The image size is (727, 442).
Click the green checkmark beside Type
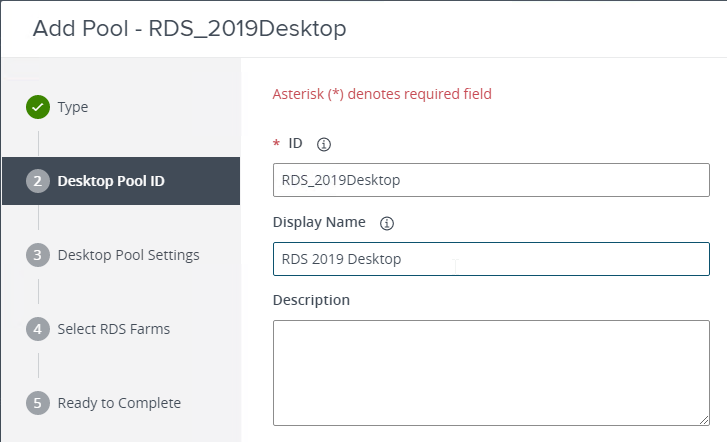pos(38,107)
